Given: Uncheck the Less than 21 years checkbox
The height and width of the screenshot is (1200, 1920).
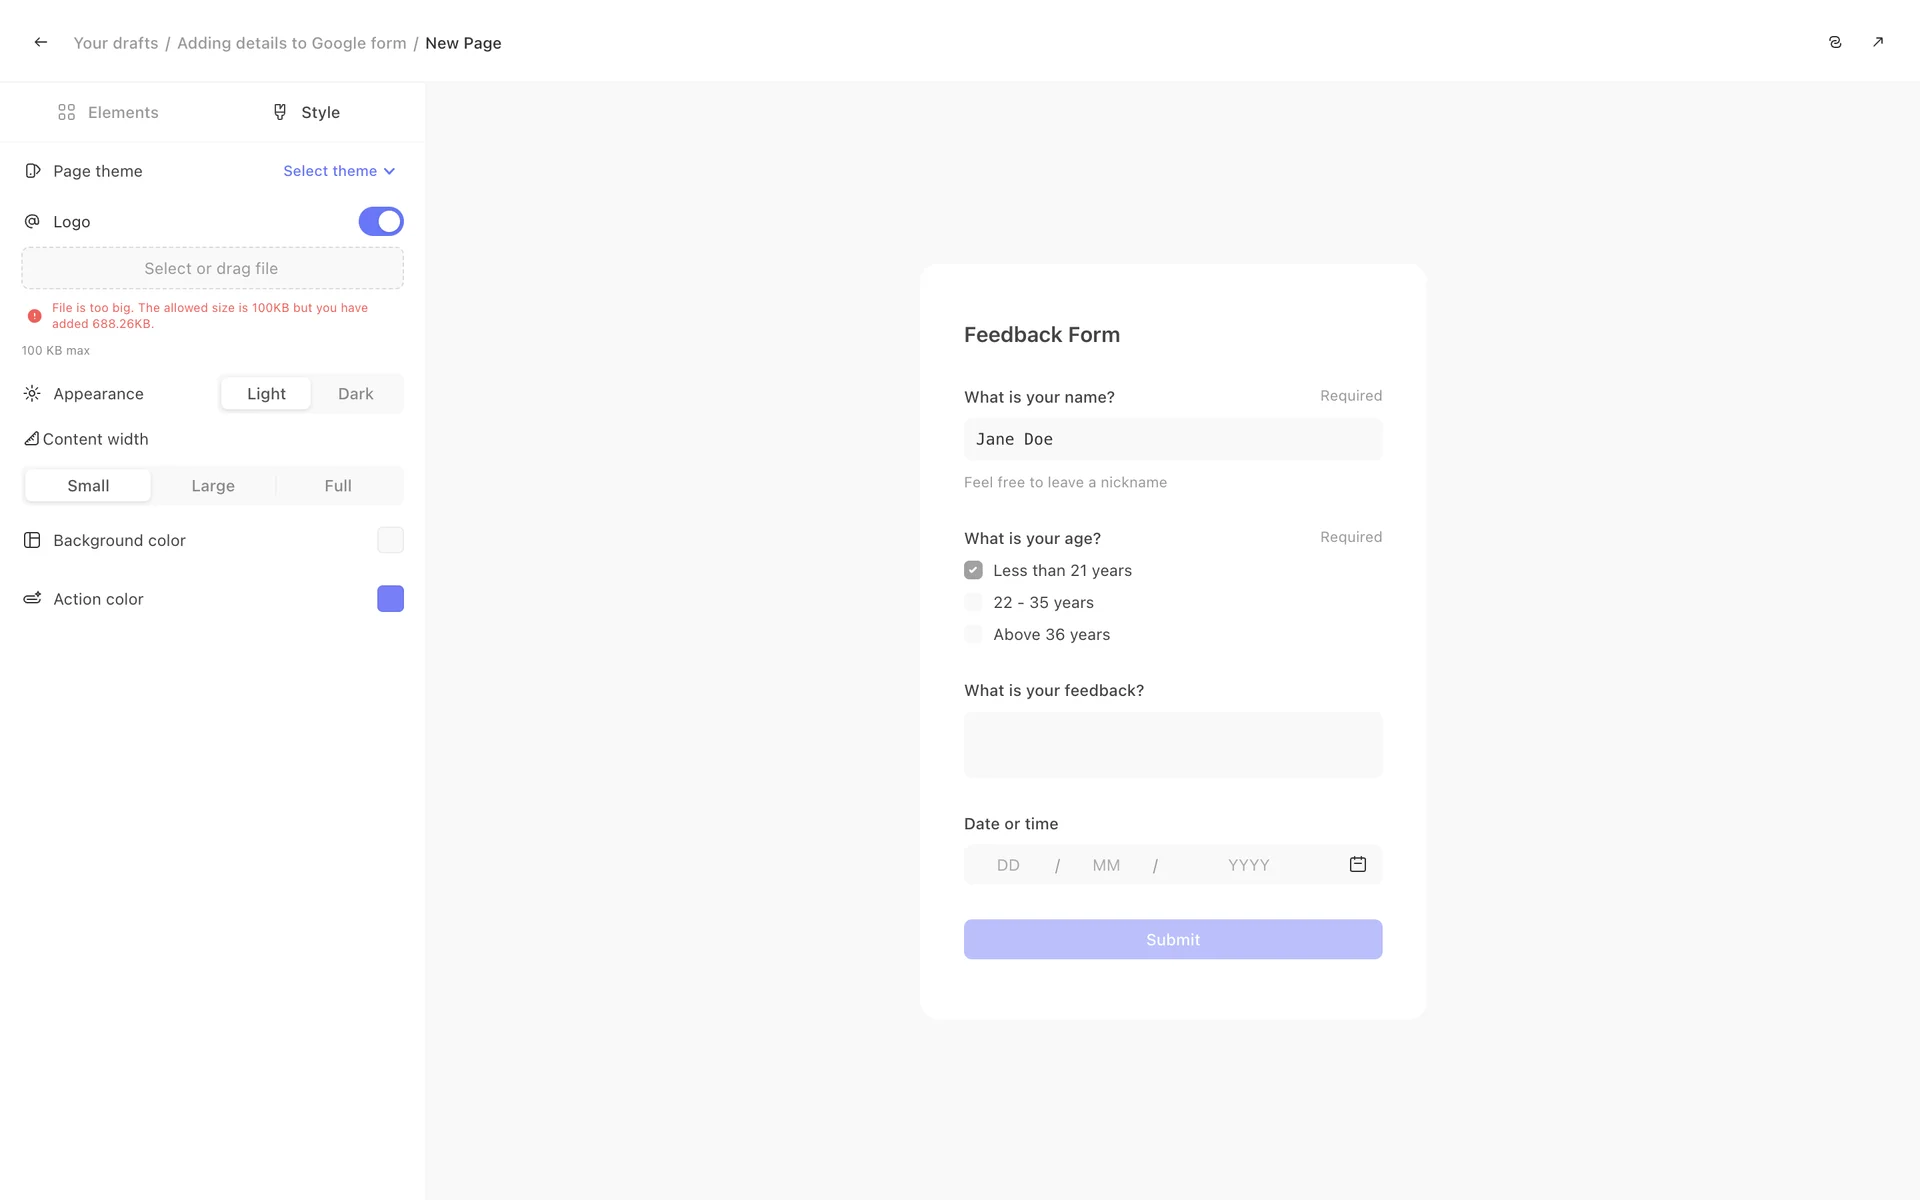Looking at the screenshot, I should [973, 570].
